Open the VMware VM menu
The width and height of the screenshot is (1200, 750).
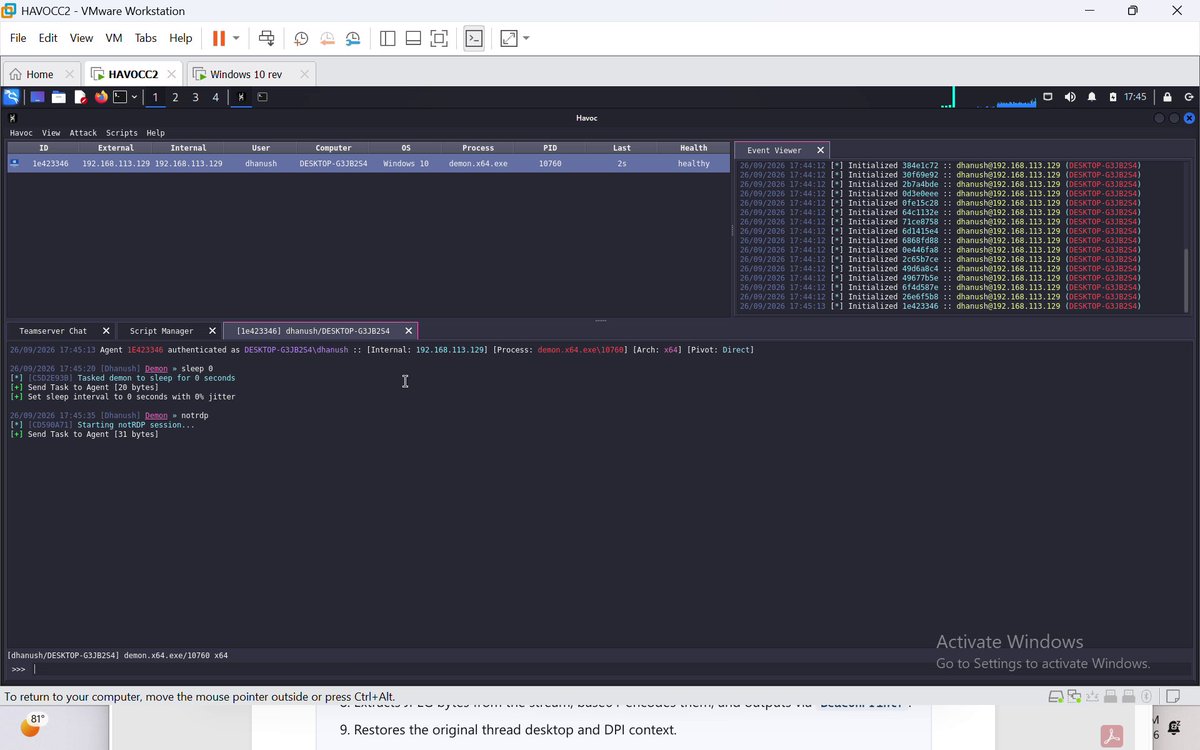[114, 38]
